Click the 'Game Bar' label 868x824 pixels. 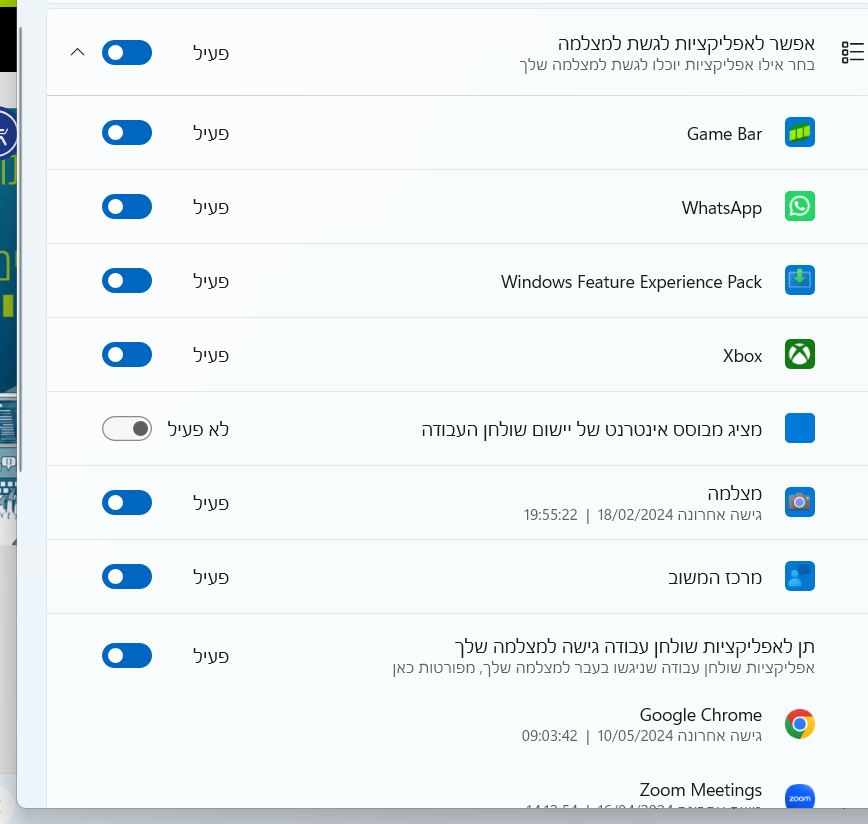coord(724,134)
